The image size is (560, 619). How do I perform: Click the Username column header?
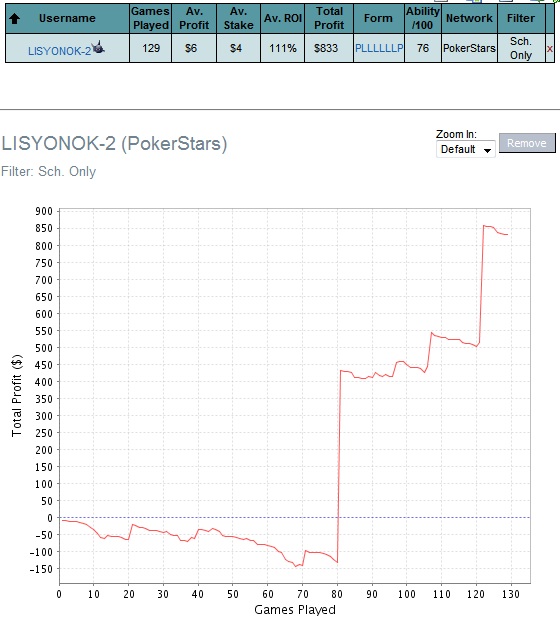(67, 18)
